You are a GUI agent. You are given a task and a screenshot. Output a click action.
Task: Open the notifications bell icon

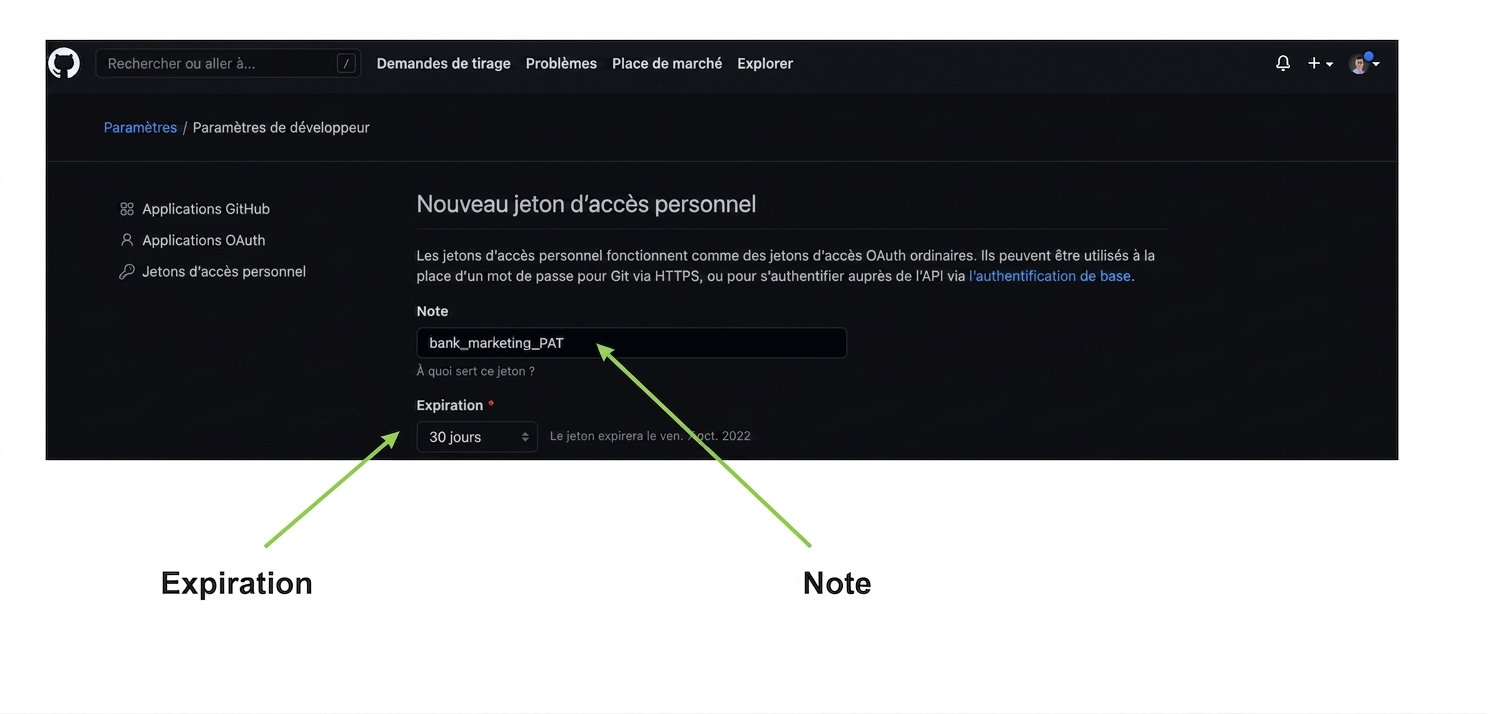click(x=1283, y=63)
